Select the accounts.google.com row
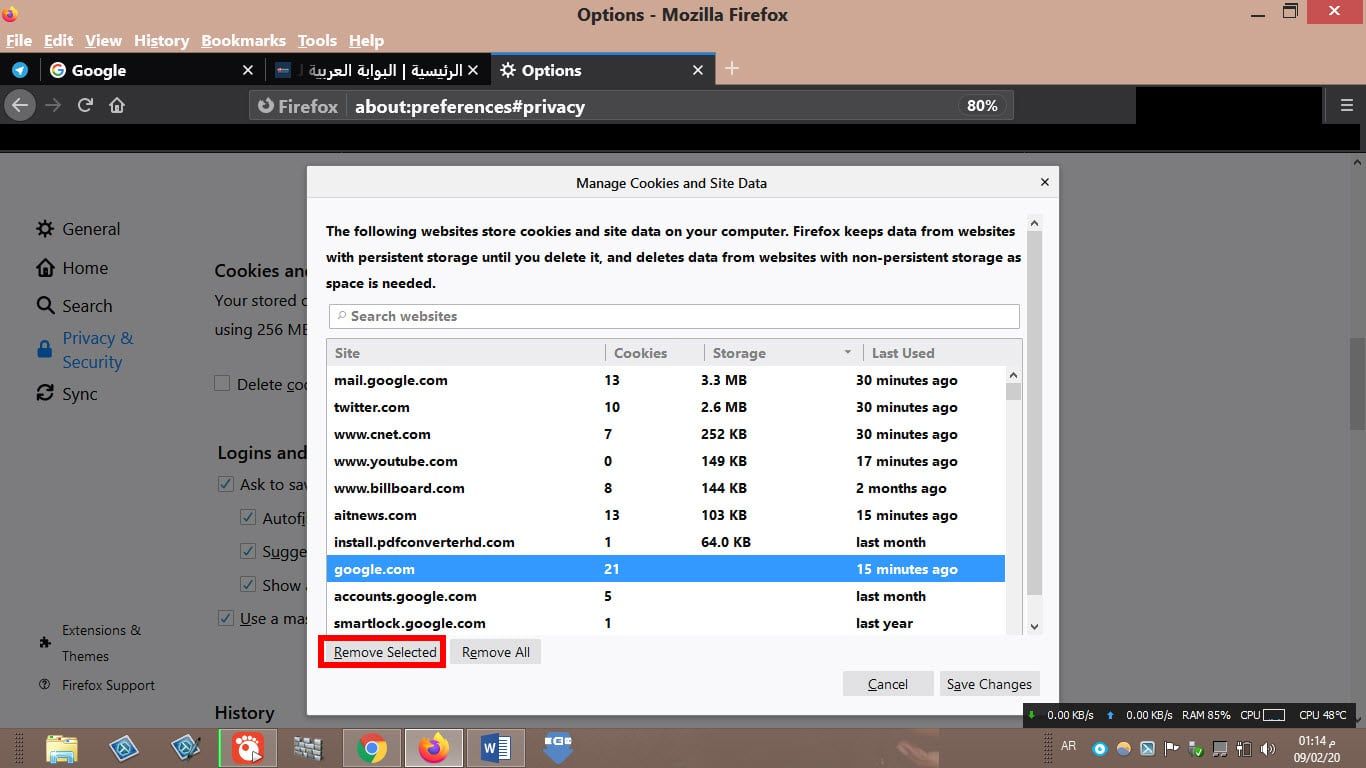The height and width of the screenshot is (768, 1366). (x=665, y=596)
